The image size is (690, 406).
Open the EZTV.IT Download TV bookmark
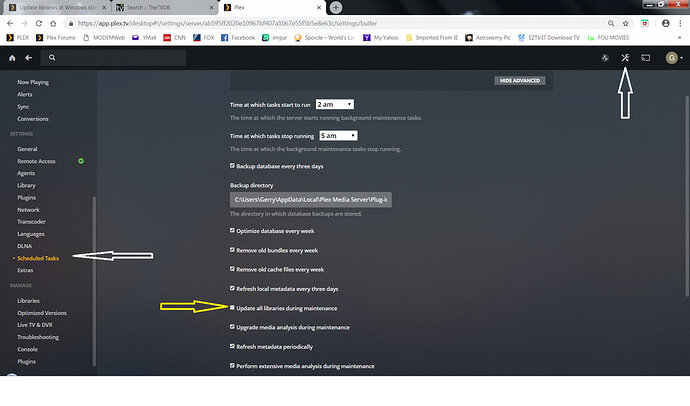point(549,38)
